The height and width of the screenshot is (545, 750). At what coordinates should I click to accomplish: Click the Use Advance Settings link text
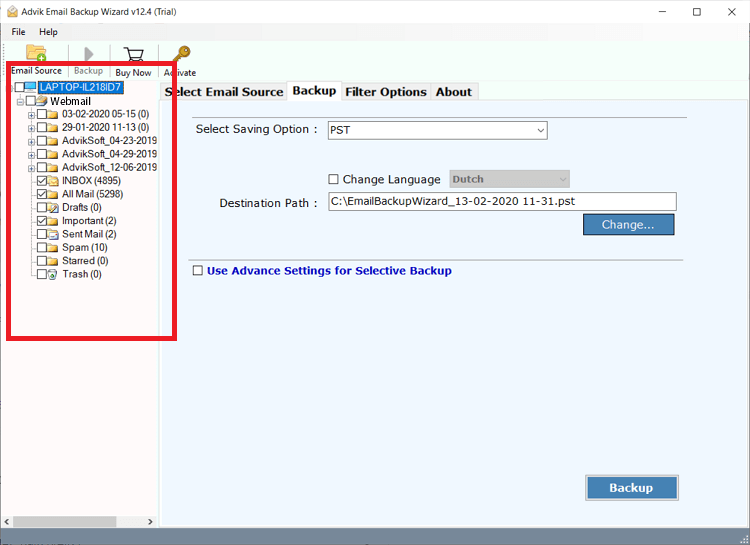[329, 271]
